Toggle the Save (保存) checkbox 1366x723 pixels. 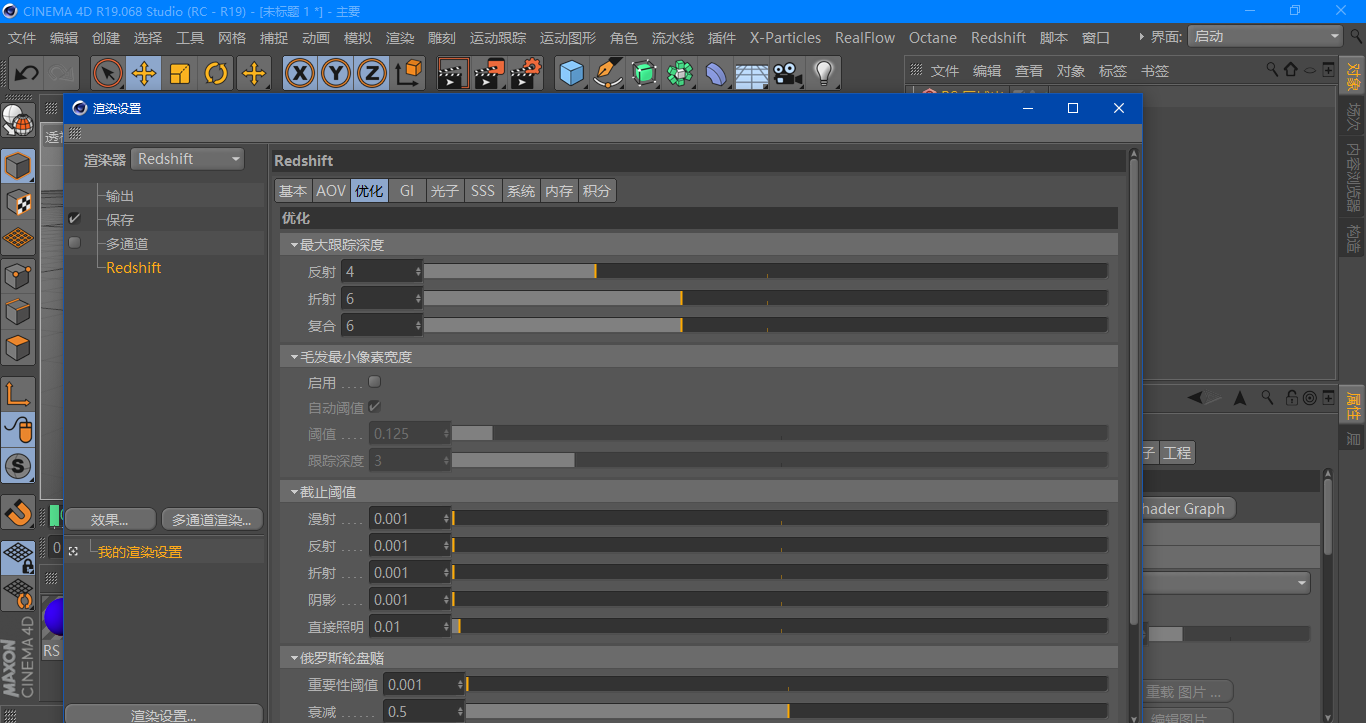coord(74,219)
